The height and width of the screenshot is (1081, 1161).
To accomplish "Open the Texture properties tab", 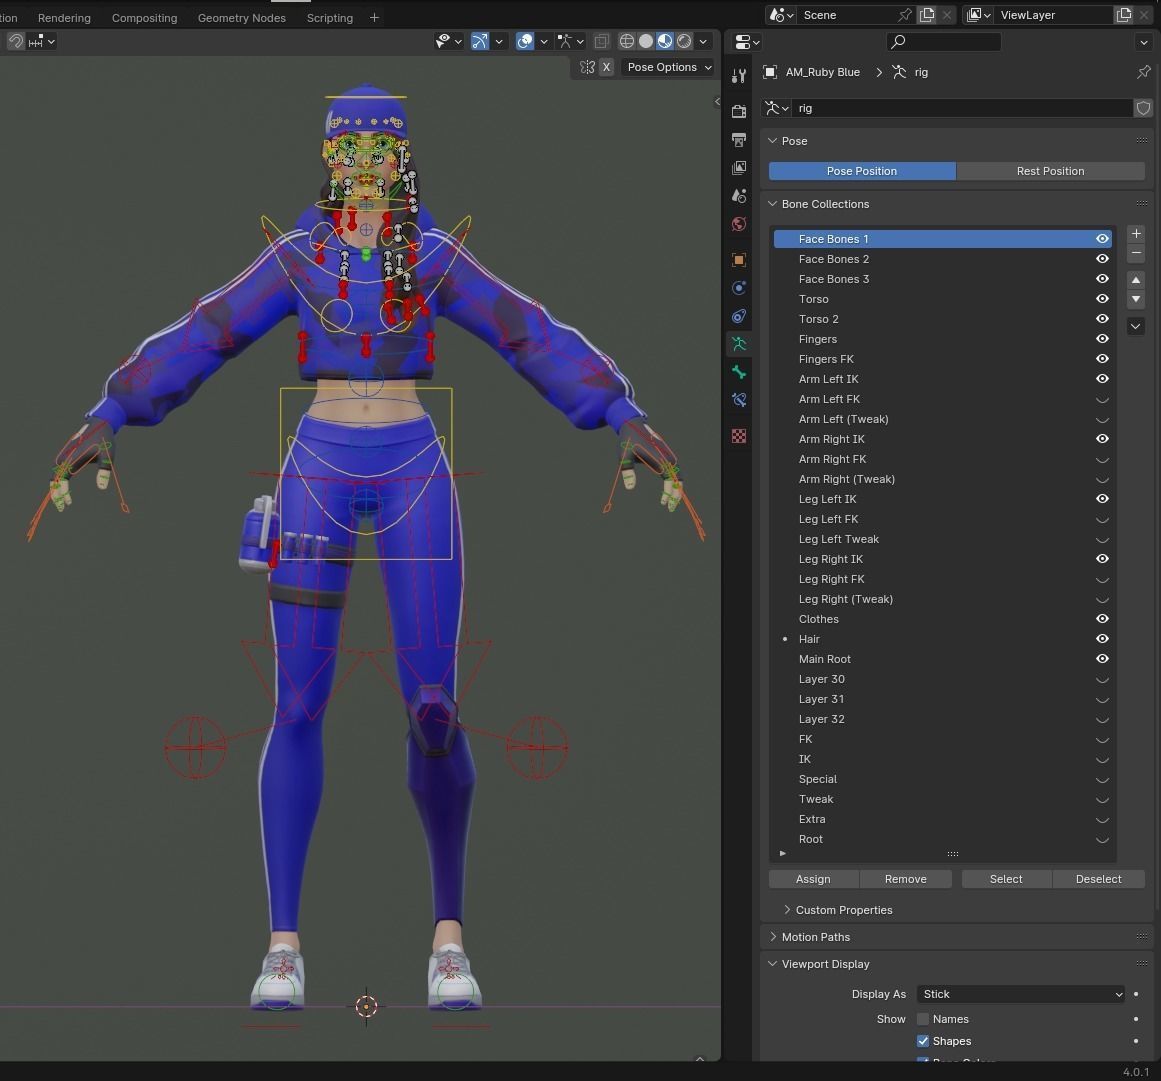I will click(x=738, y=436).
